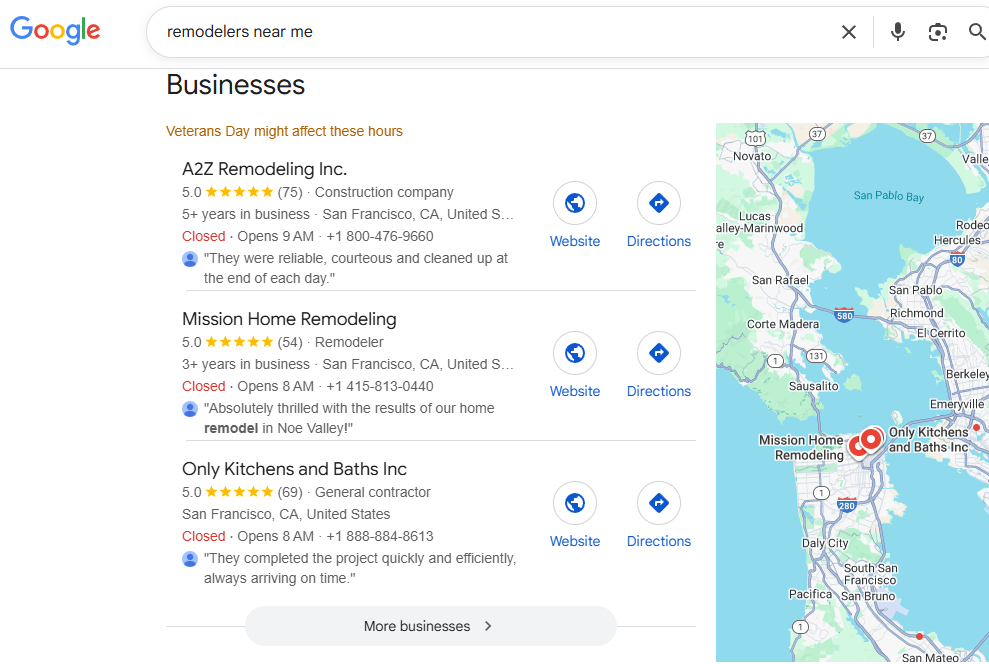Expand the More businesses list

click(x=430, y=626)
